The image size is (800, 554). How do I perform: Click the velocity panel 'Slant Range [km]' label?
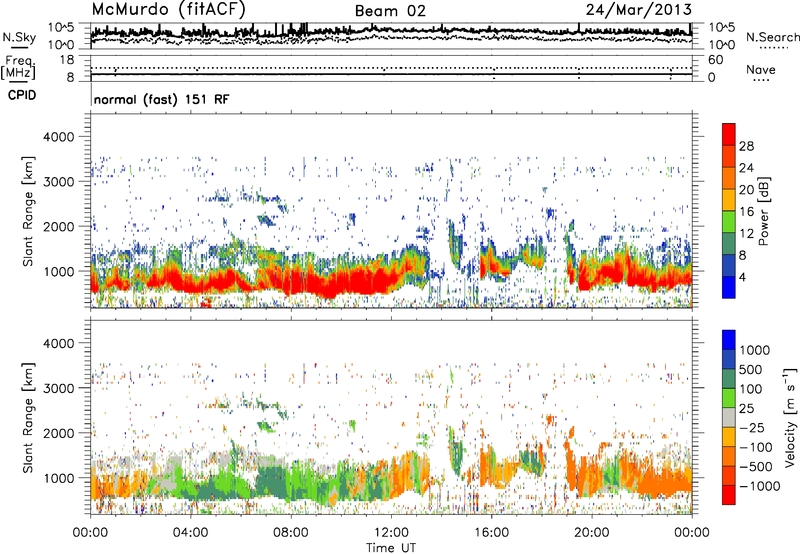[x=28, y=418]
